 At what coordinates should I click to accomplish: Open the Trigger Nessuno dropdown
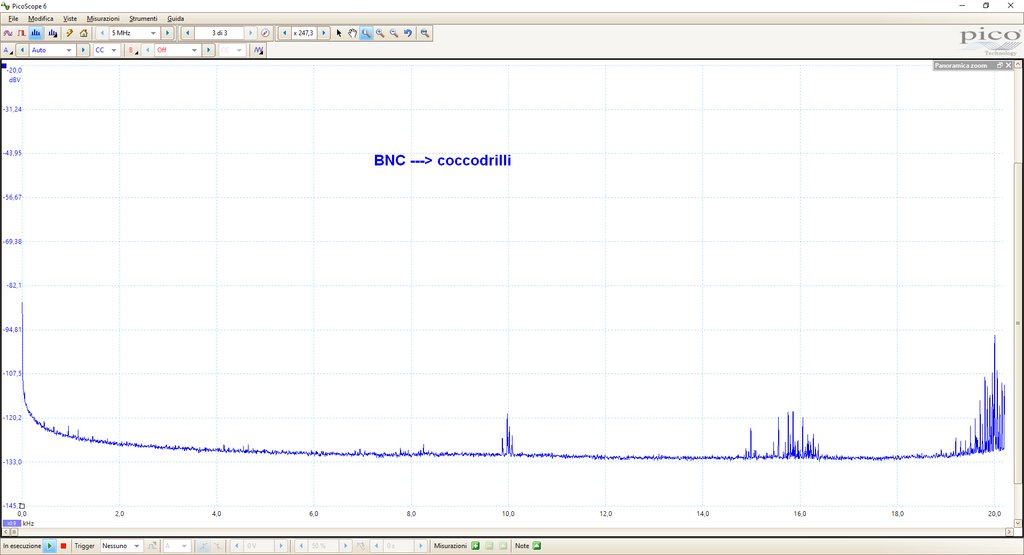tap(121, 546)
